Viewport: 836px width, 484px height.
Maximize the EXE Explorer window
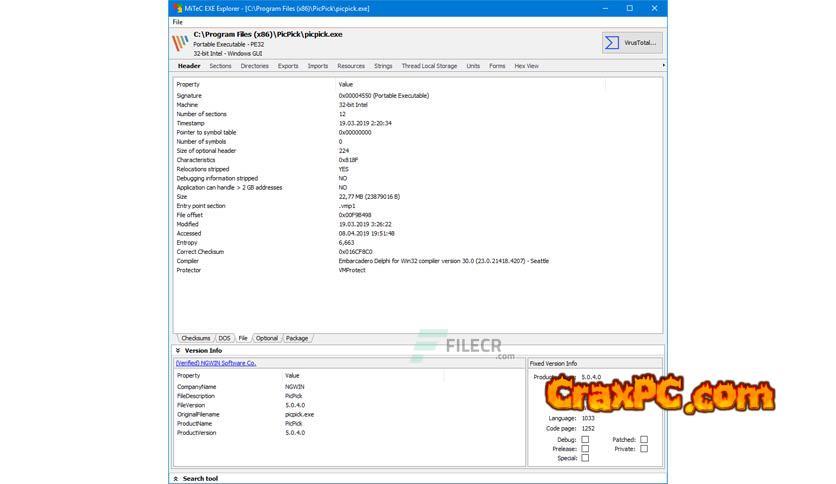[x=629, y=8]
